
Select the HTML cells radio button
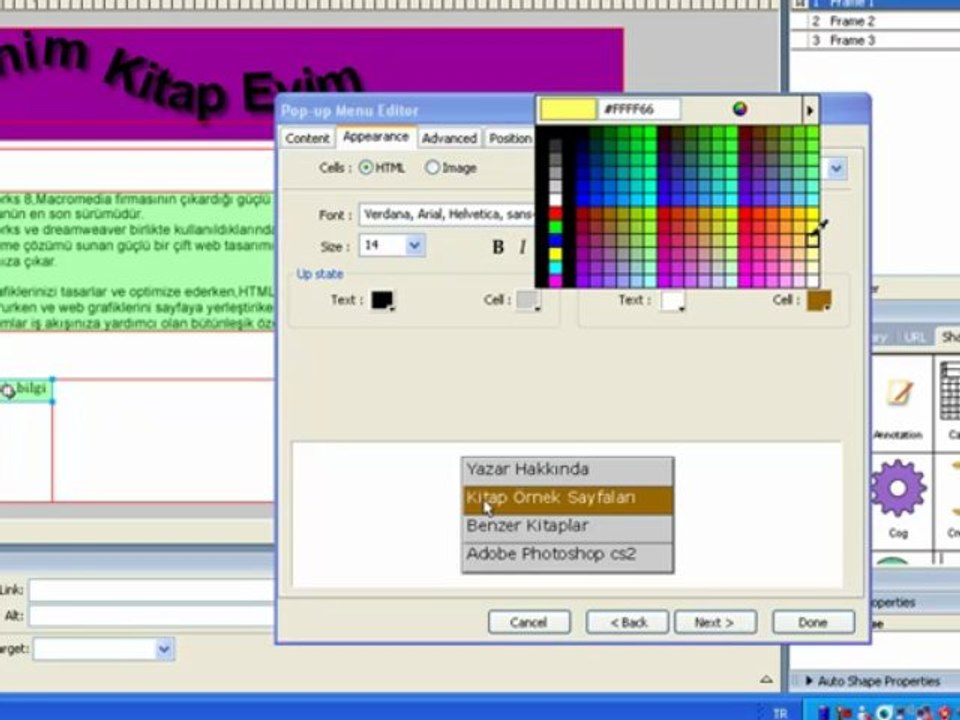[x=366, y=168]
